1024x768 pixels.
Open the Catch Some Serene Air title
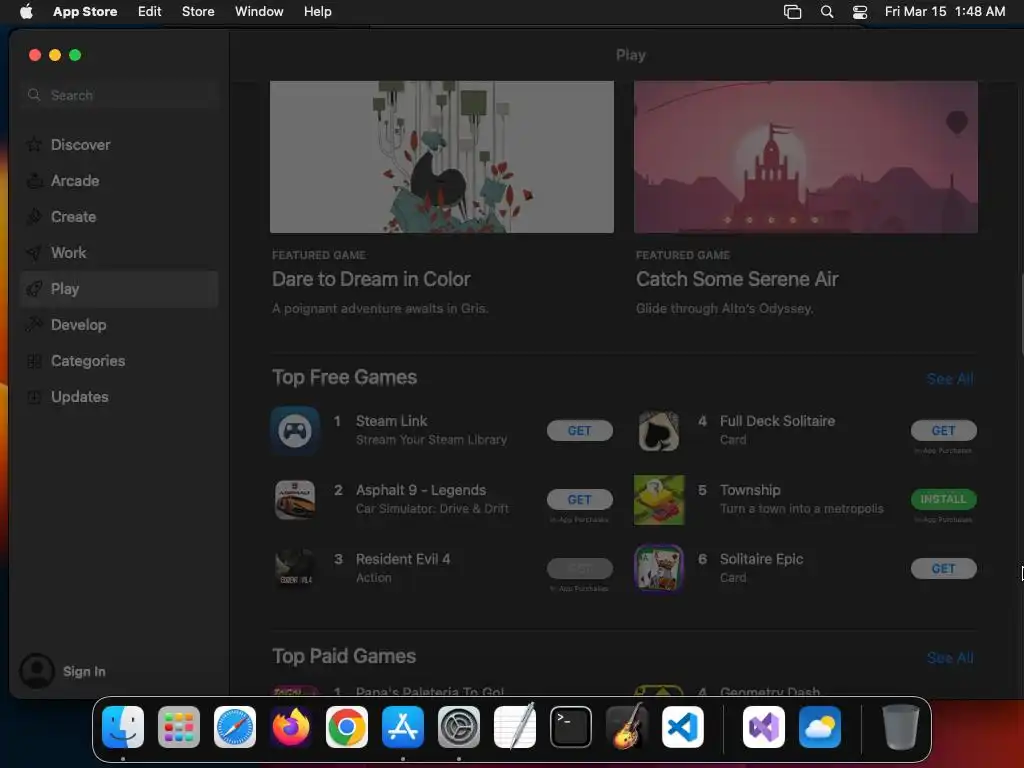(737, 279)
